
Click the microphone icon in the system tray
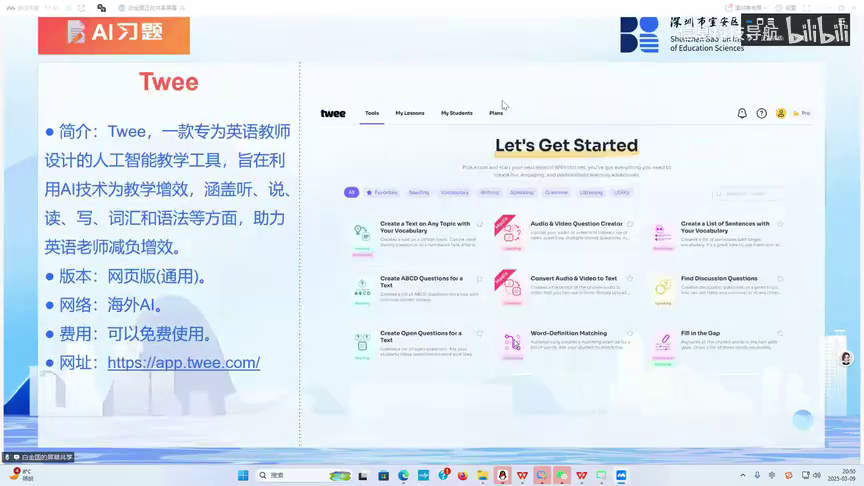pyautogui.click(x=757, y=475)
